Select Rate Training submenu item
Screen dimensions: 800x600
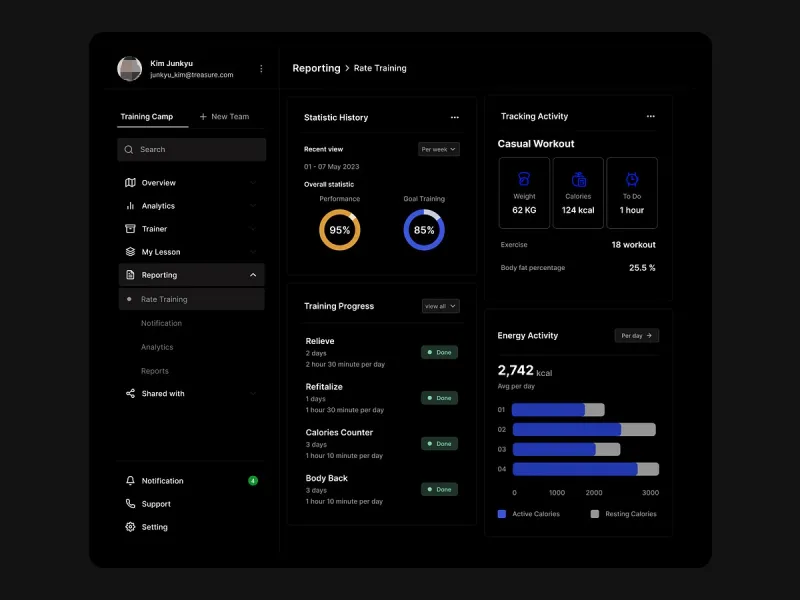click(x=192, y=299)
